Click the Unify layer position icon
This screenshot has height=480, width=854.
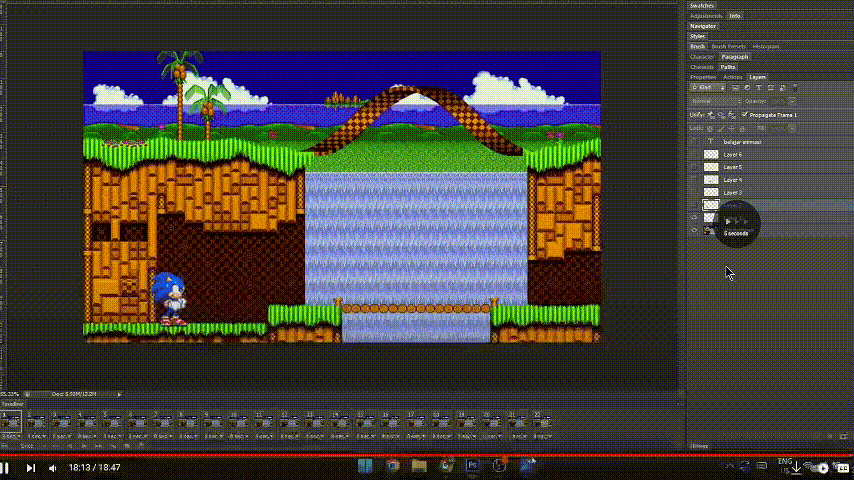click(710, 115)
